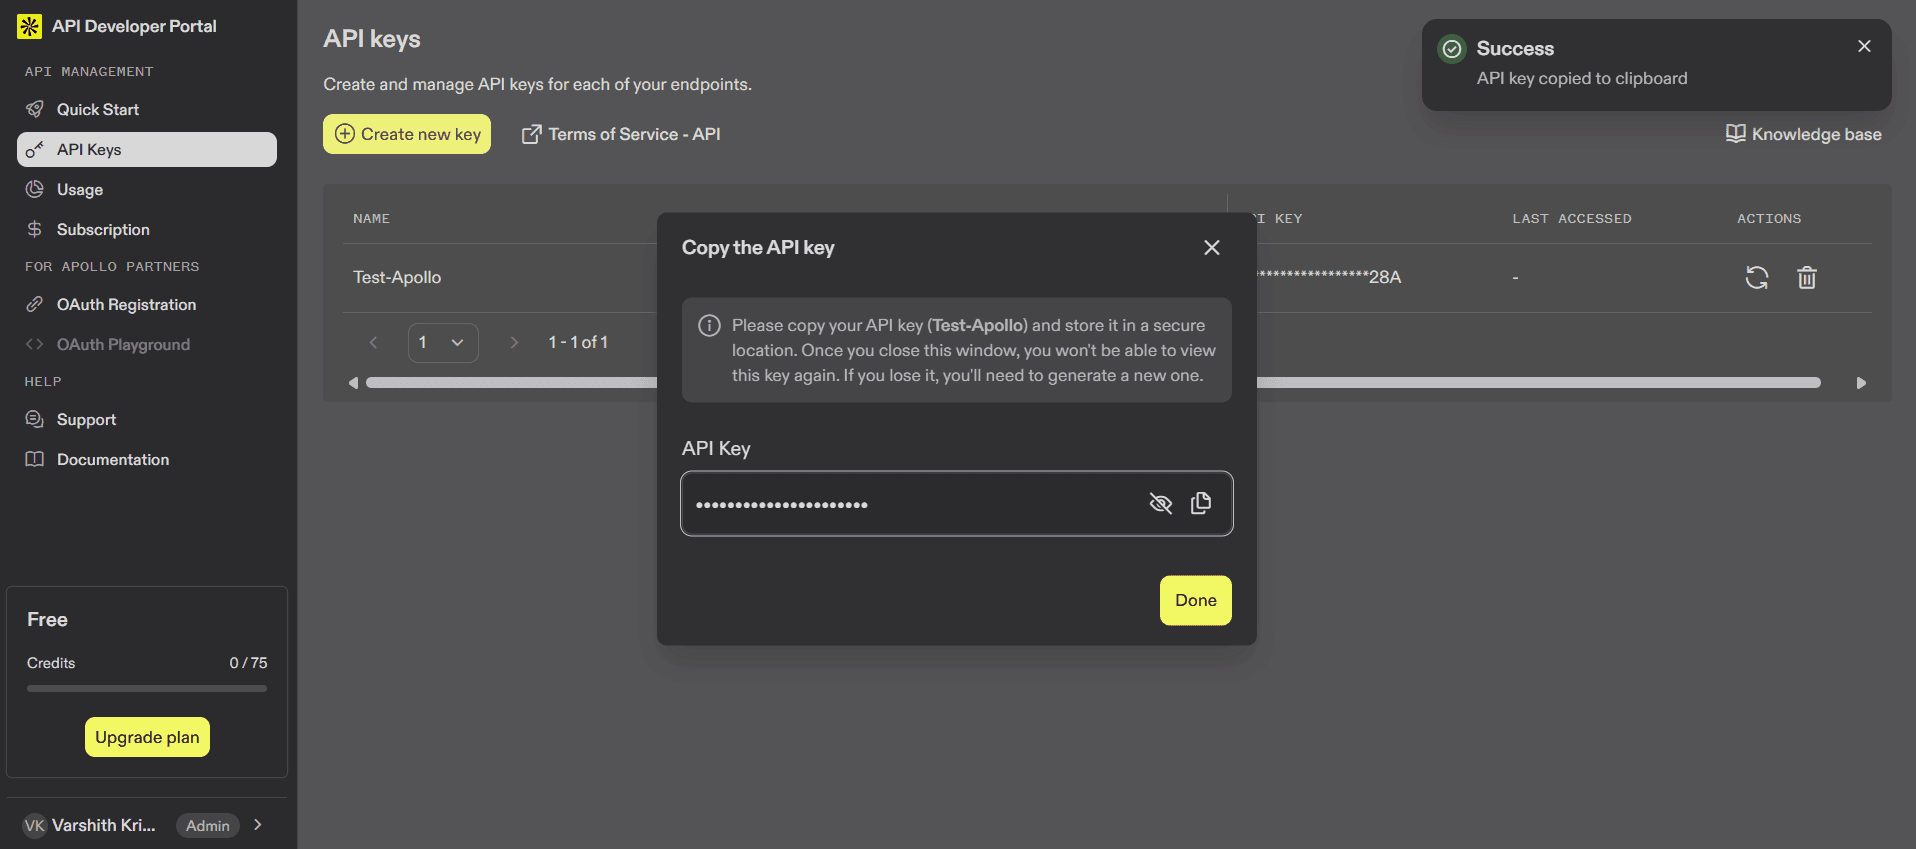Click the credits usage progress bar
This screenshot has width=1916, height=849.
(x=147, y=688)
